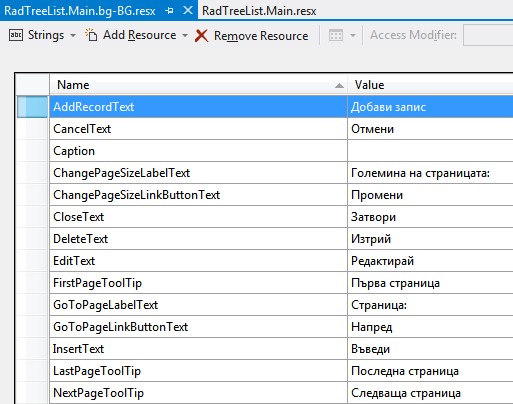
Task: Expand the Add Resource dropdown arrow
Action: click(x=185, y=35)
